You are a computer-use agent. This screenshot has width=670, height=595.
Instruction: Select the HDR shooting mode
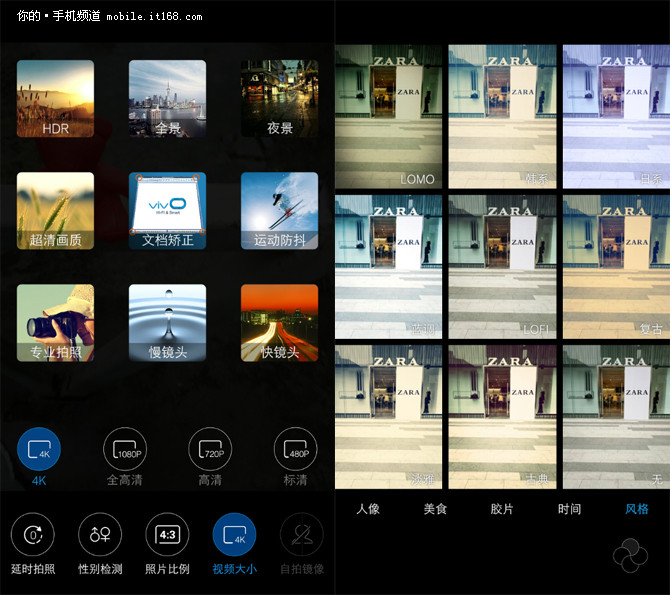click(x=55, y=99)
